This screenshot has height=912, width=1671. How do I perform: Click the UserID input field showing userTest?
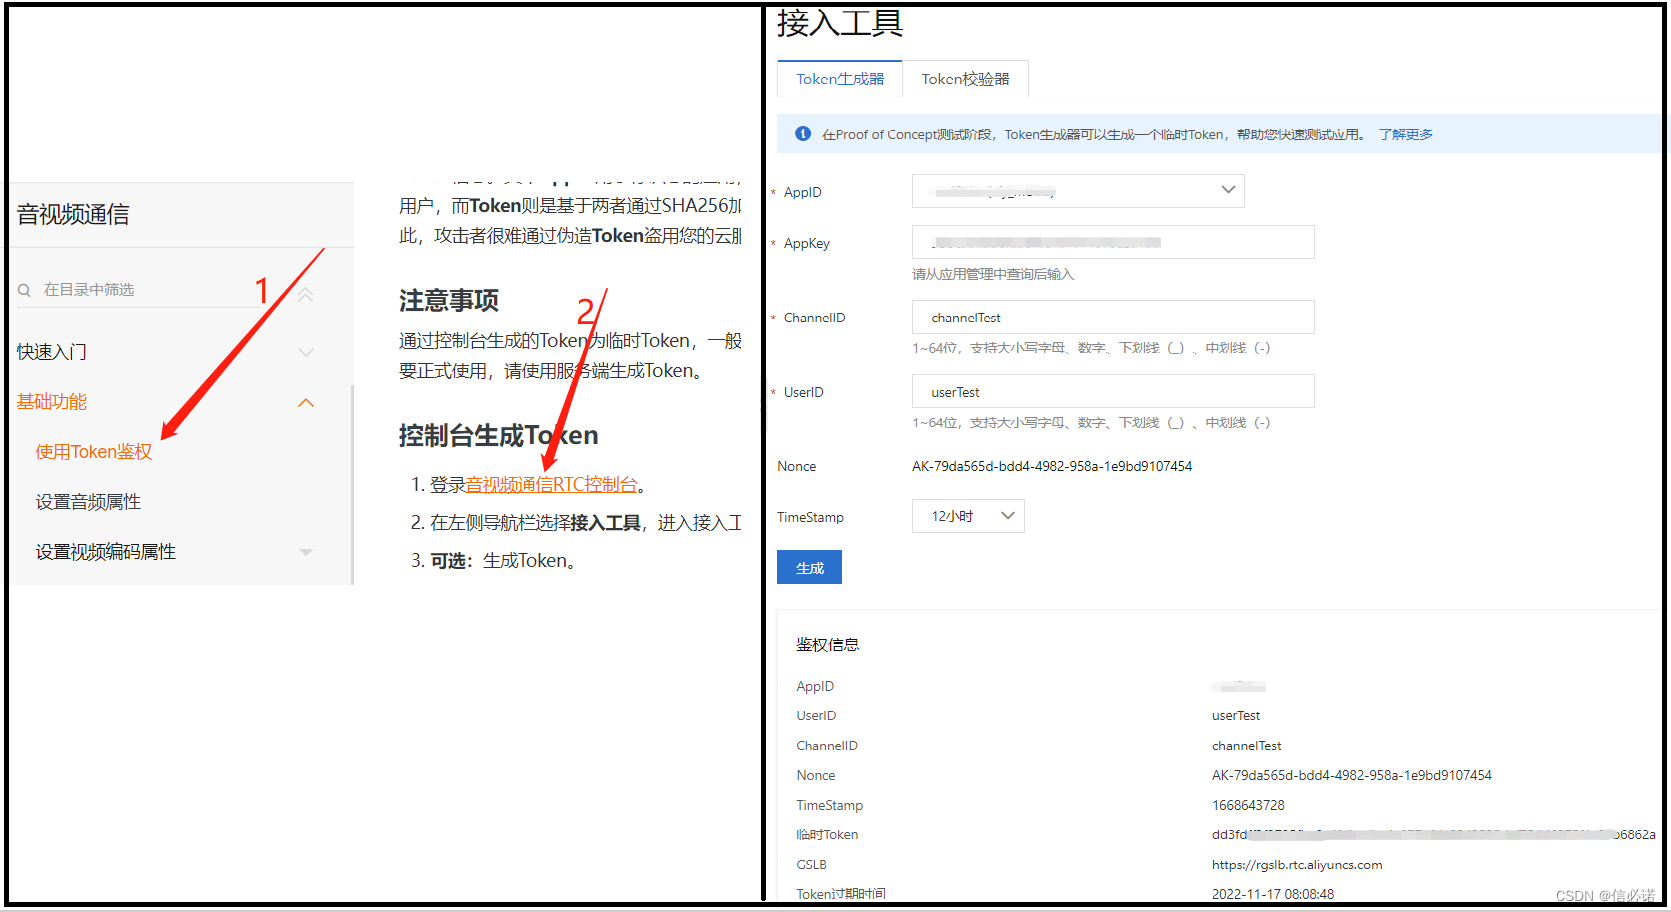pyautogui.click(x=1112, y=391)
